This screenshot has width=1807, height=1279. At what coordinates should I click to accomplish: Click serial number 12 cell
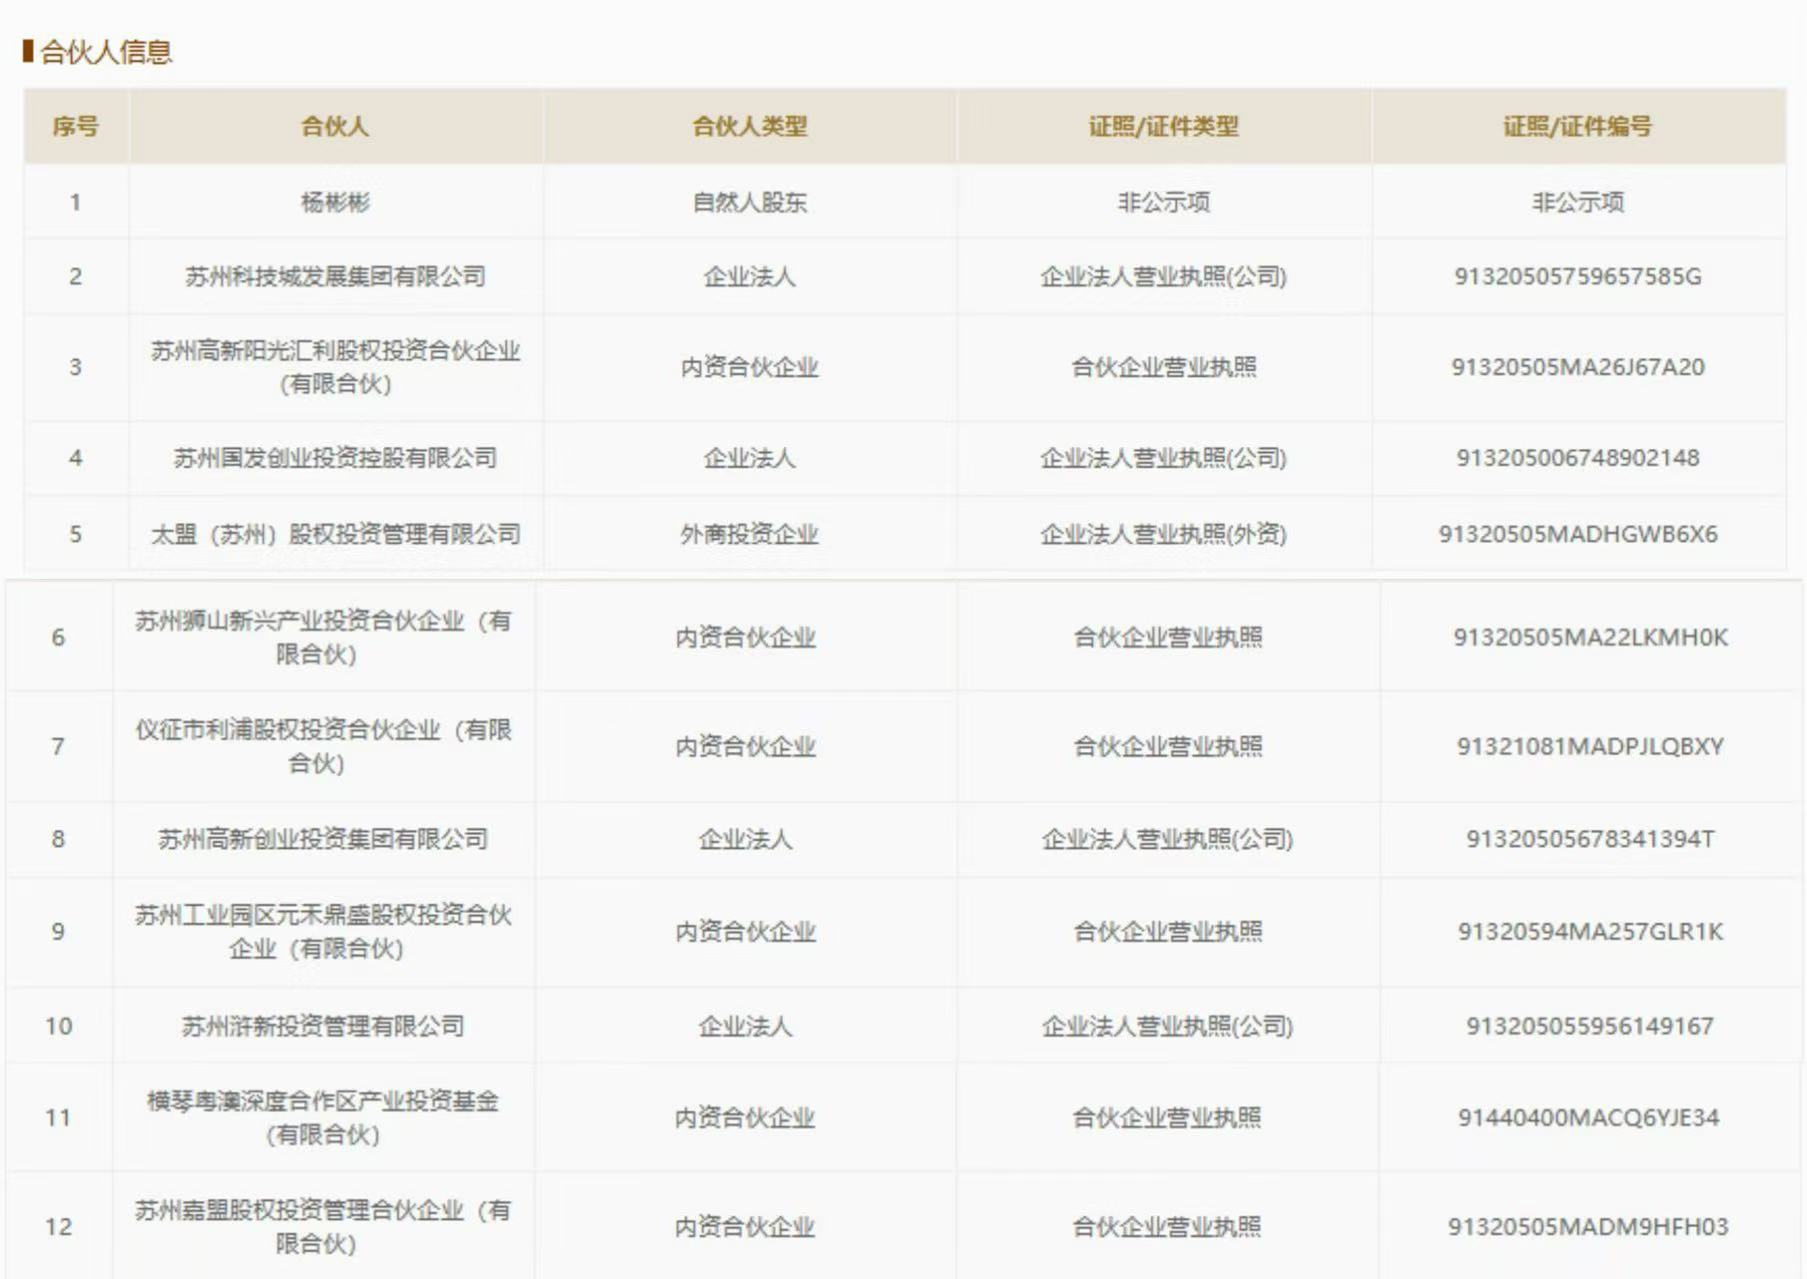(x=59, y=1226)
